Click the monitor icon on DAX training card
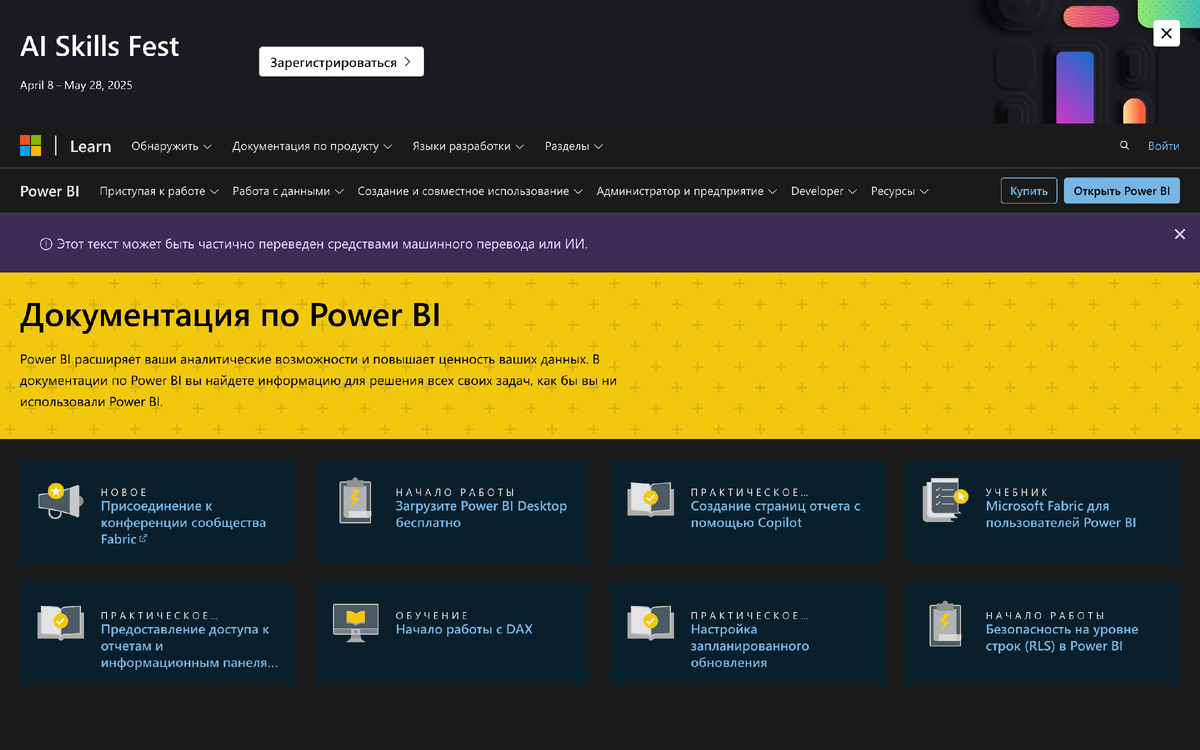The height and width of the screenshot is (750, 1200). (355, 622)
